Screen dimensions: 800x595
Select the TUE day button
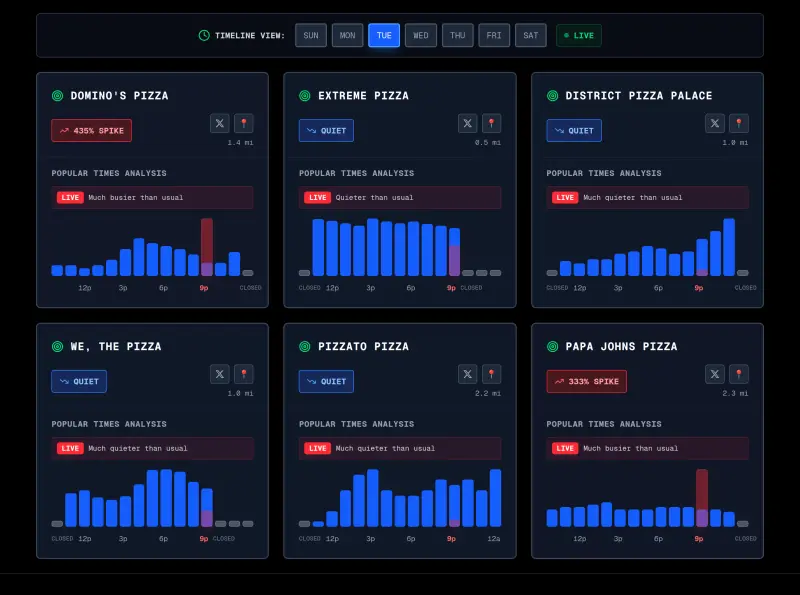(384, 36)
